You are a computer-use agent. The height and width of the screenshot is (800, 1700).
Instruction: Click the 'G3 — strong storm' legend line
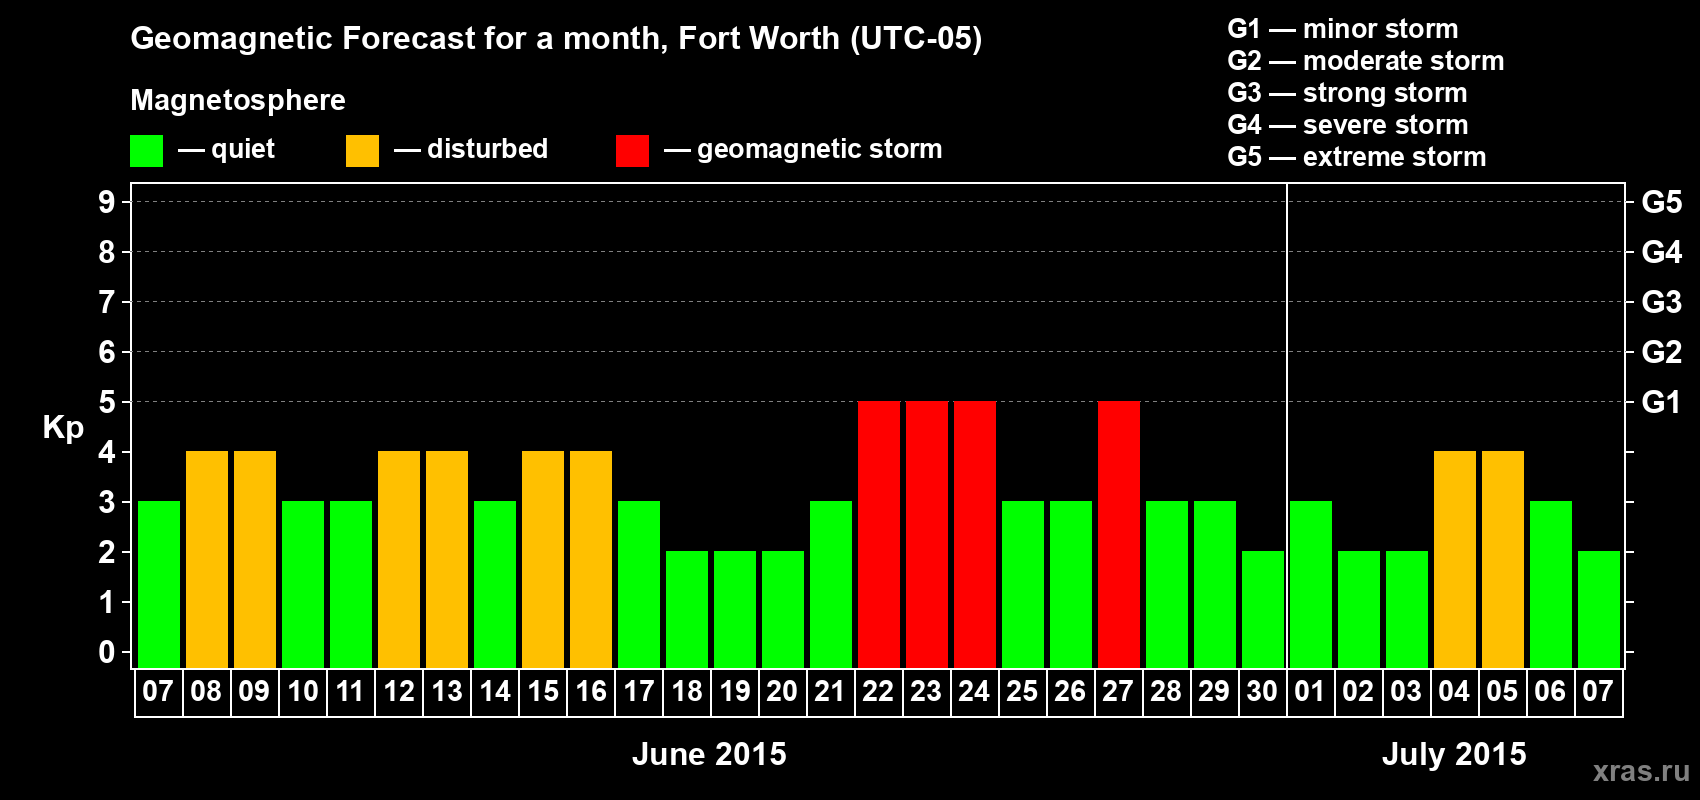pos(1347,93)
